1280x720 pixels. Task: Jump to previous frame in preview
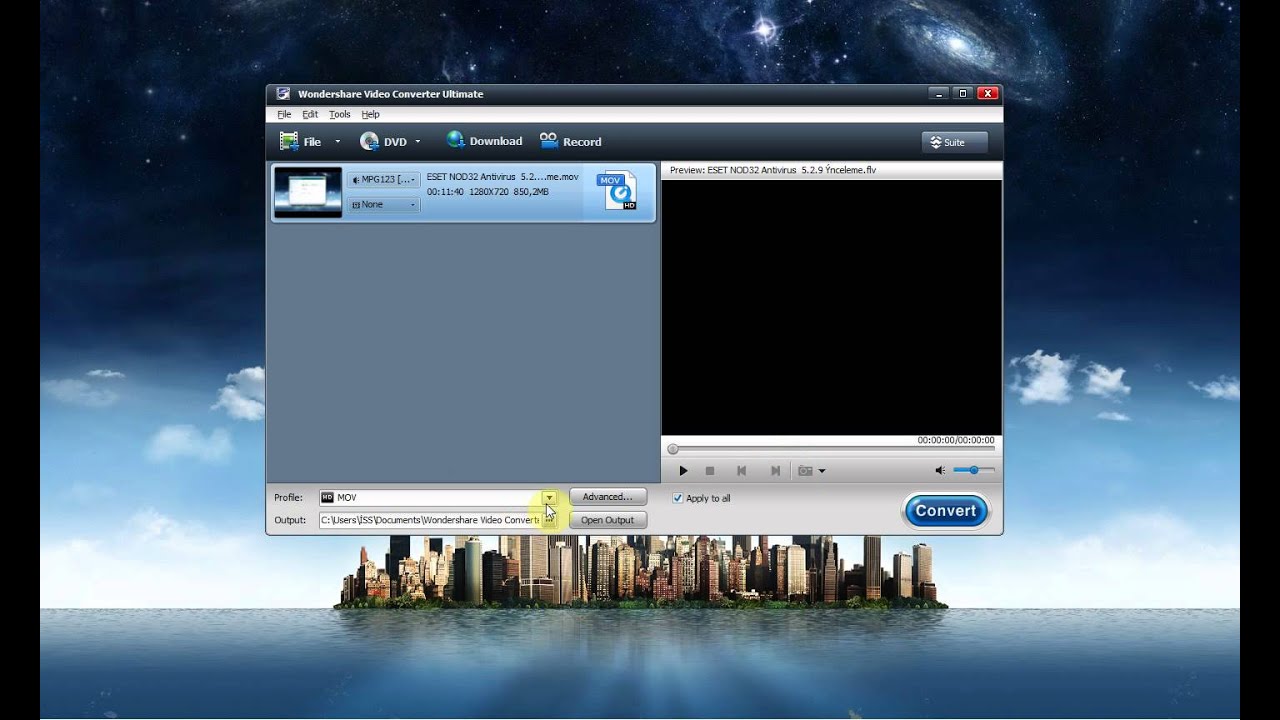pyautogui.click(x=741, y=470)
